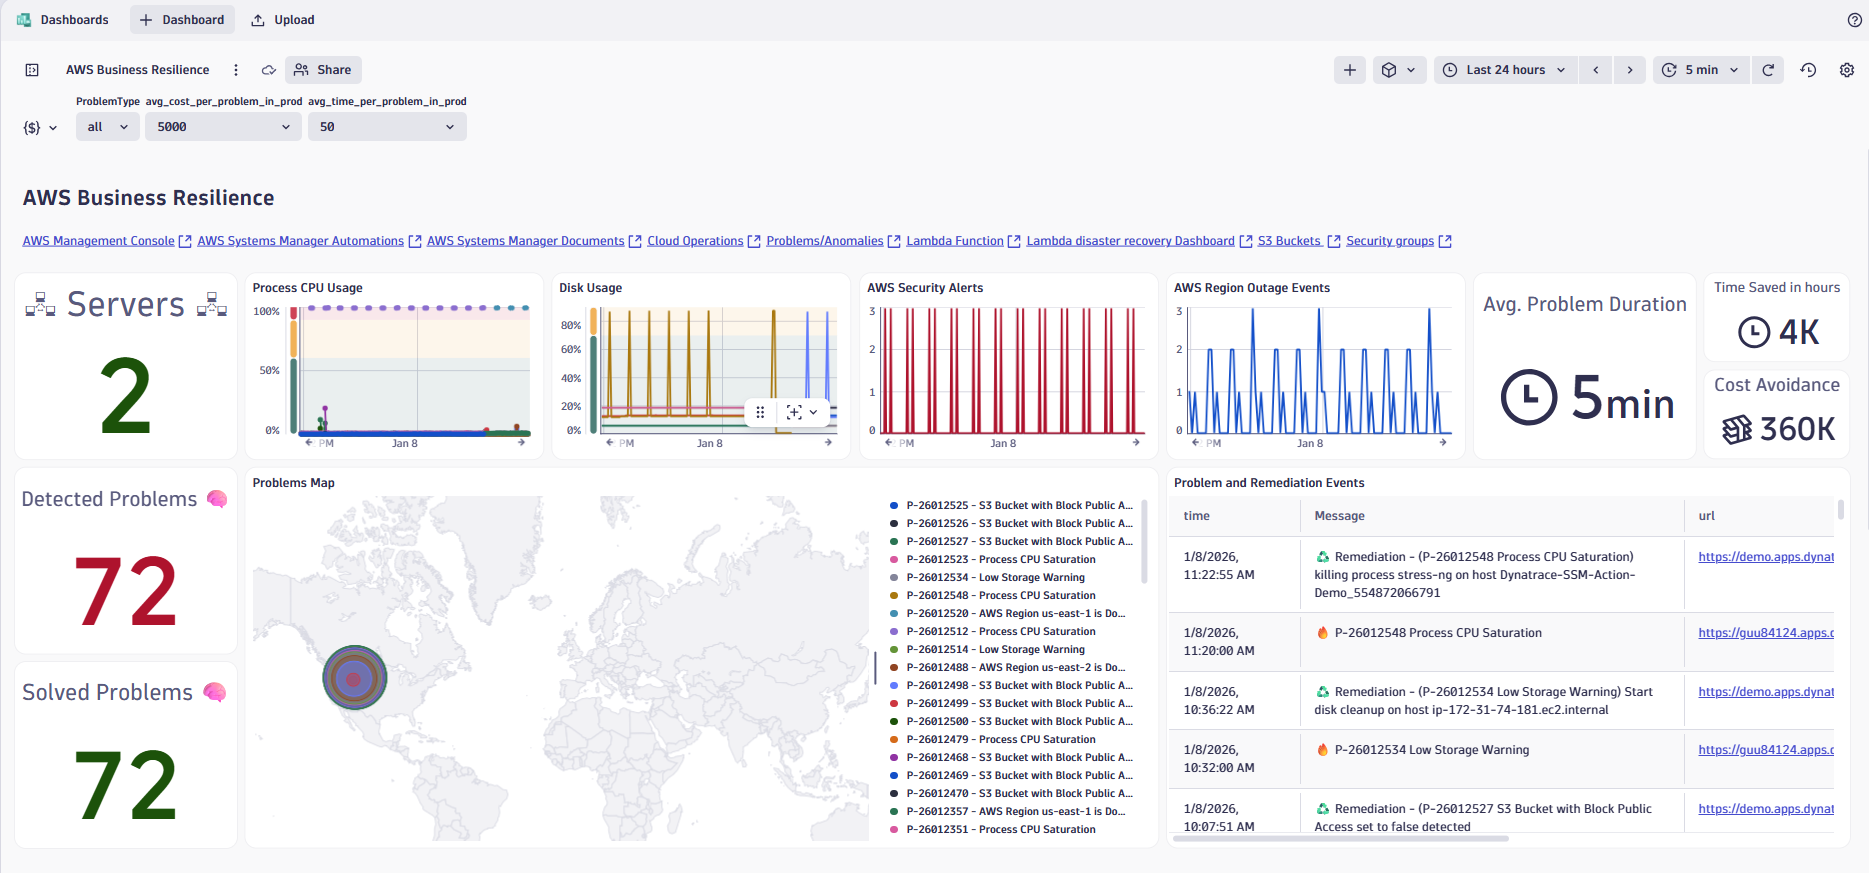Image resolution: width=1869 pixels, height=873 pixels.
Task: Expand the ProblemType dropdown set to all
Action: [108, 127]
